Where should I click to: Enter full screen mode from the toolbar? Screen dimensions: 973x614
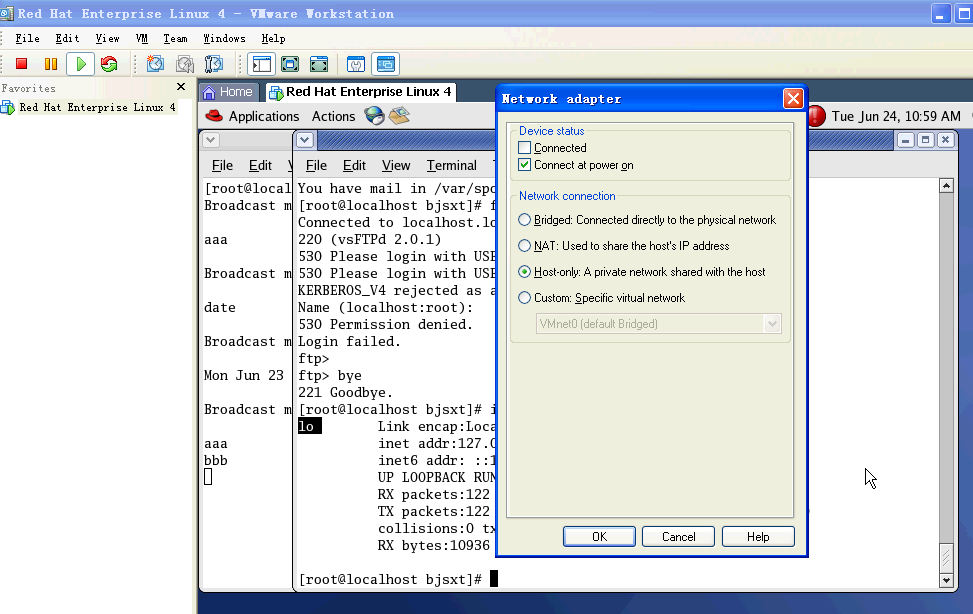[x=290, y=64]
